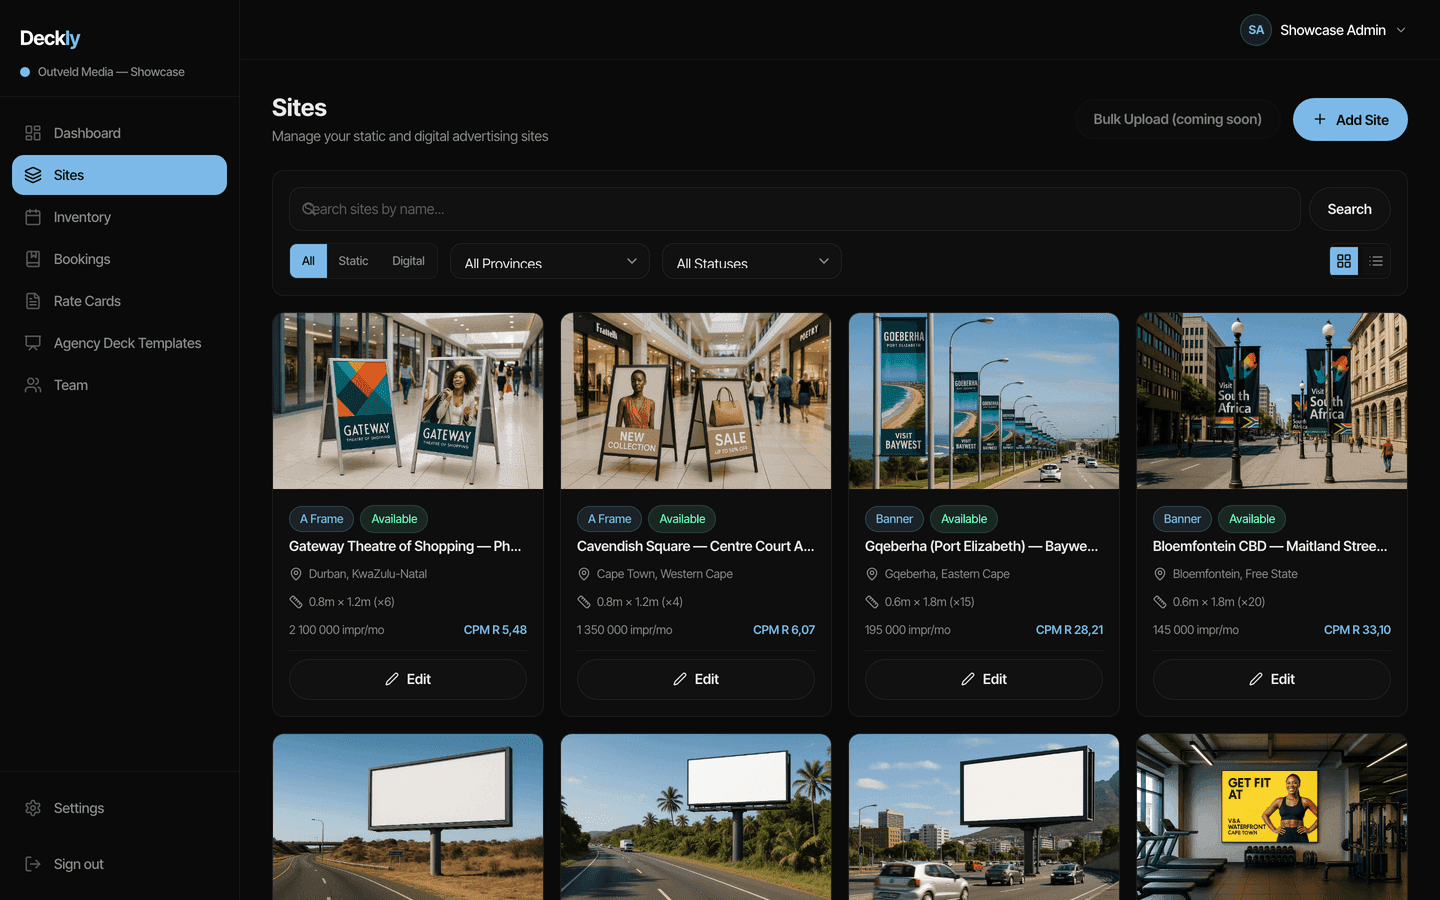Open Rate Cards in the sidebar
Viewport: 1440px width, 900px height.
point(119,301)
